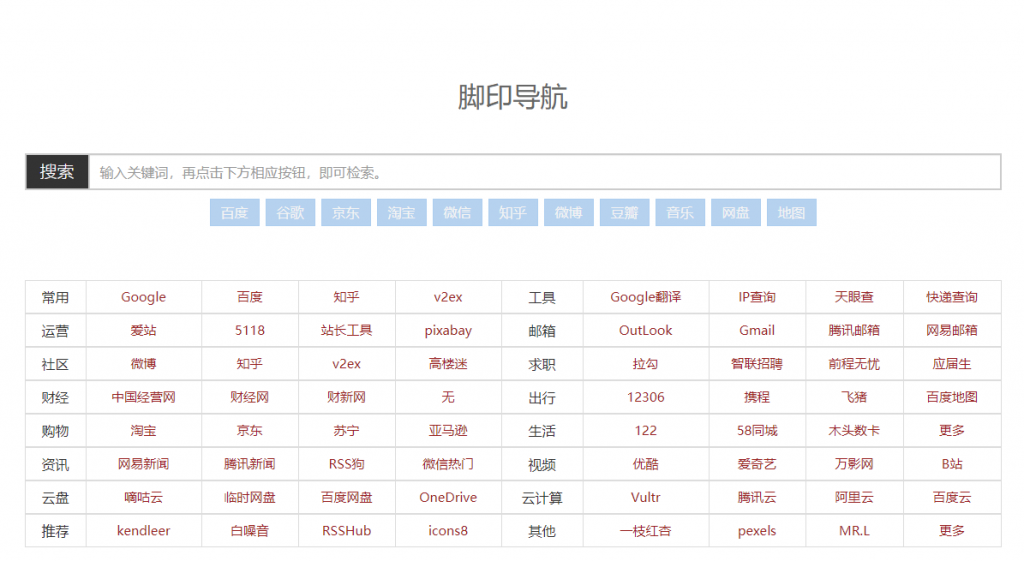The height and width of the screenshot is (561, 1024).
Task: Select the 网盘 search button
Action: tap(735, 213)
